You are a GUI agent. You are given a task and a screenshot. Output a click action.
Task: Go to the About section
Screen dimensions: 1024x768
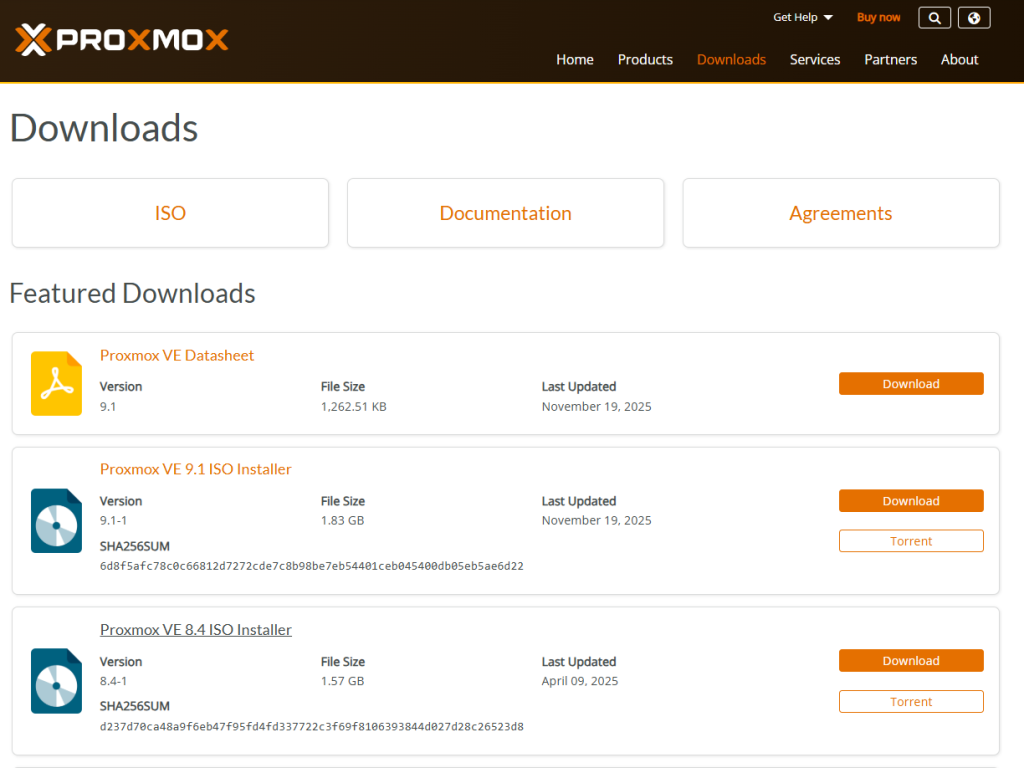(x=959, y=59)
